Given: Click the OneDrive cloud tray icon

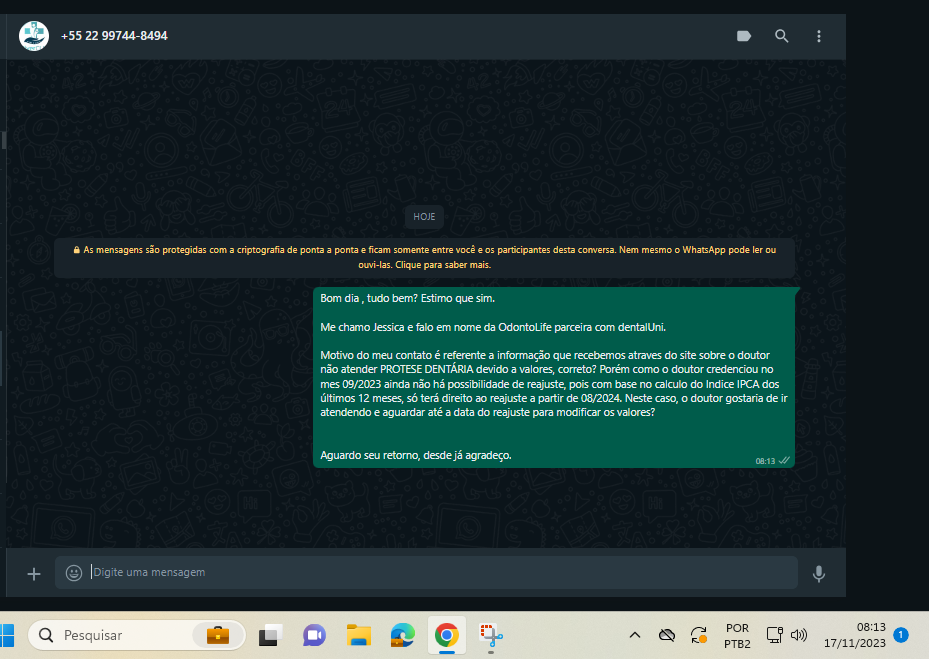Looking at the screenshot, I should [667, 635].
